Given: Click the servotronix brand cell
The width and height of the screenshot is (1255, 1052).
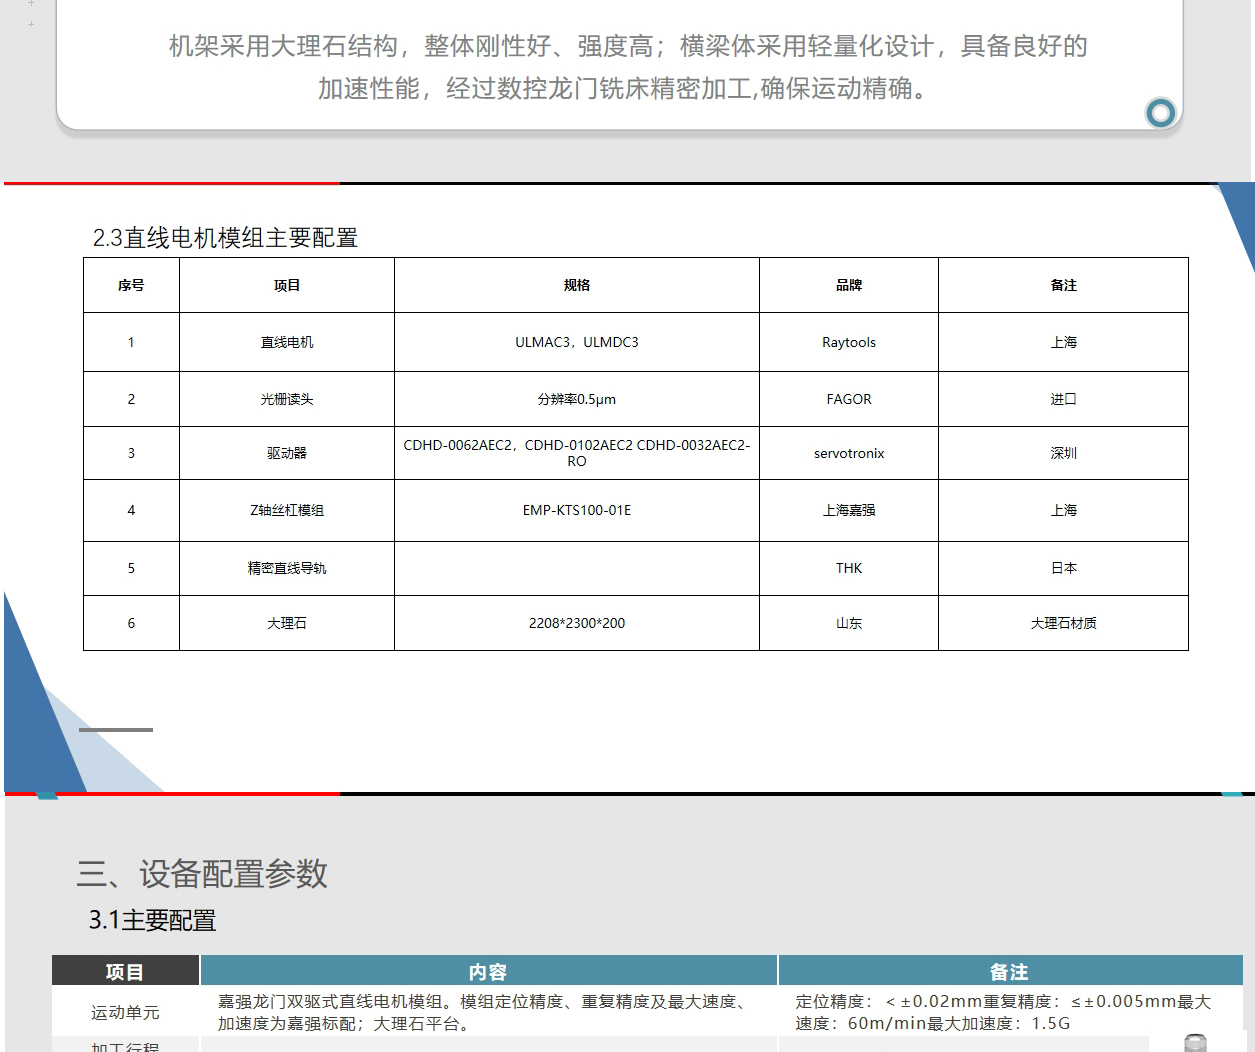Looking at the screenshot, I should click(x=848, y=454).
